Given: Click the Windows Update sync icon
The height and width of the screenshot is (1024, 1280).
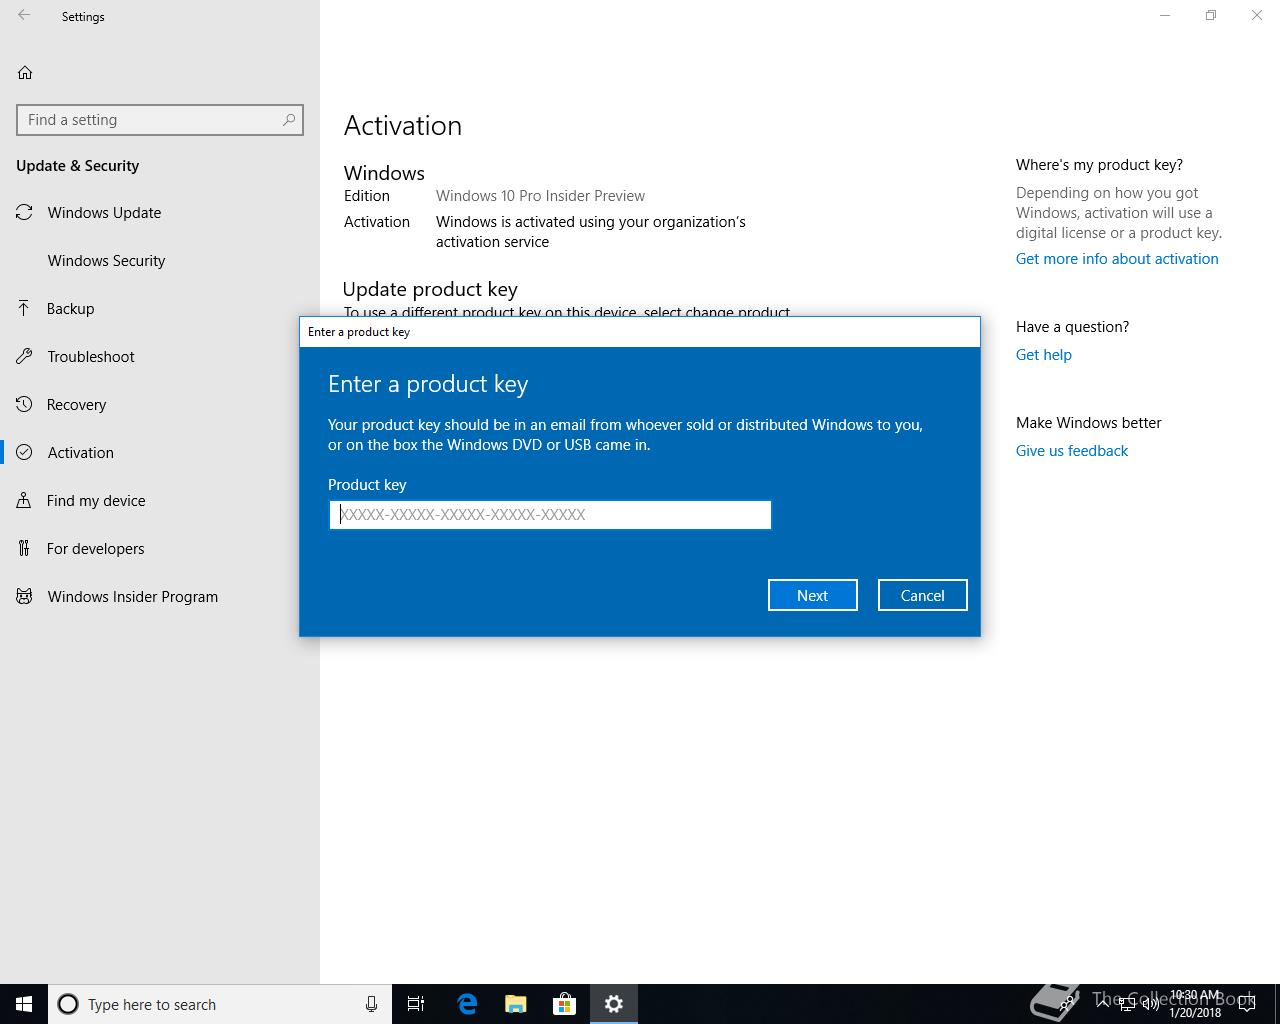Looking at the screenshot, I should (24, 213).
